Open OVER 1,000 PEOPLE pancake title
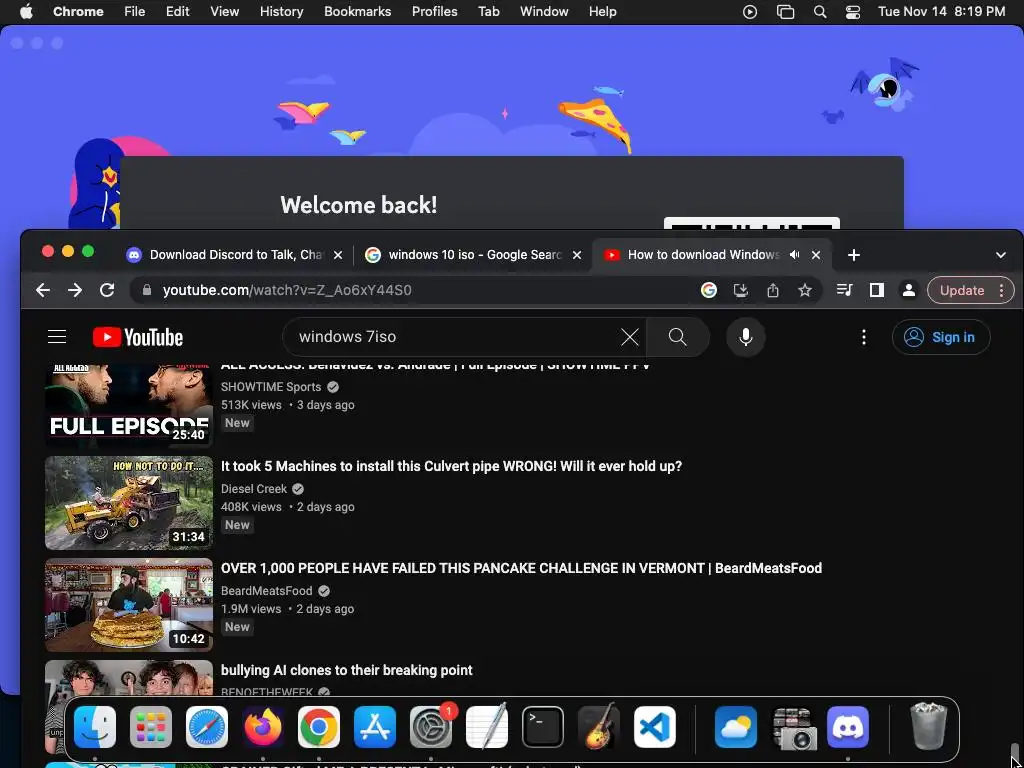Screen dimensions: 1024x768 pos(521,568)
